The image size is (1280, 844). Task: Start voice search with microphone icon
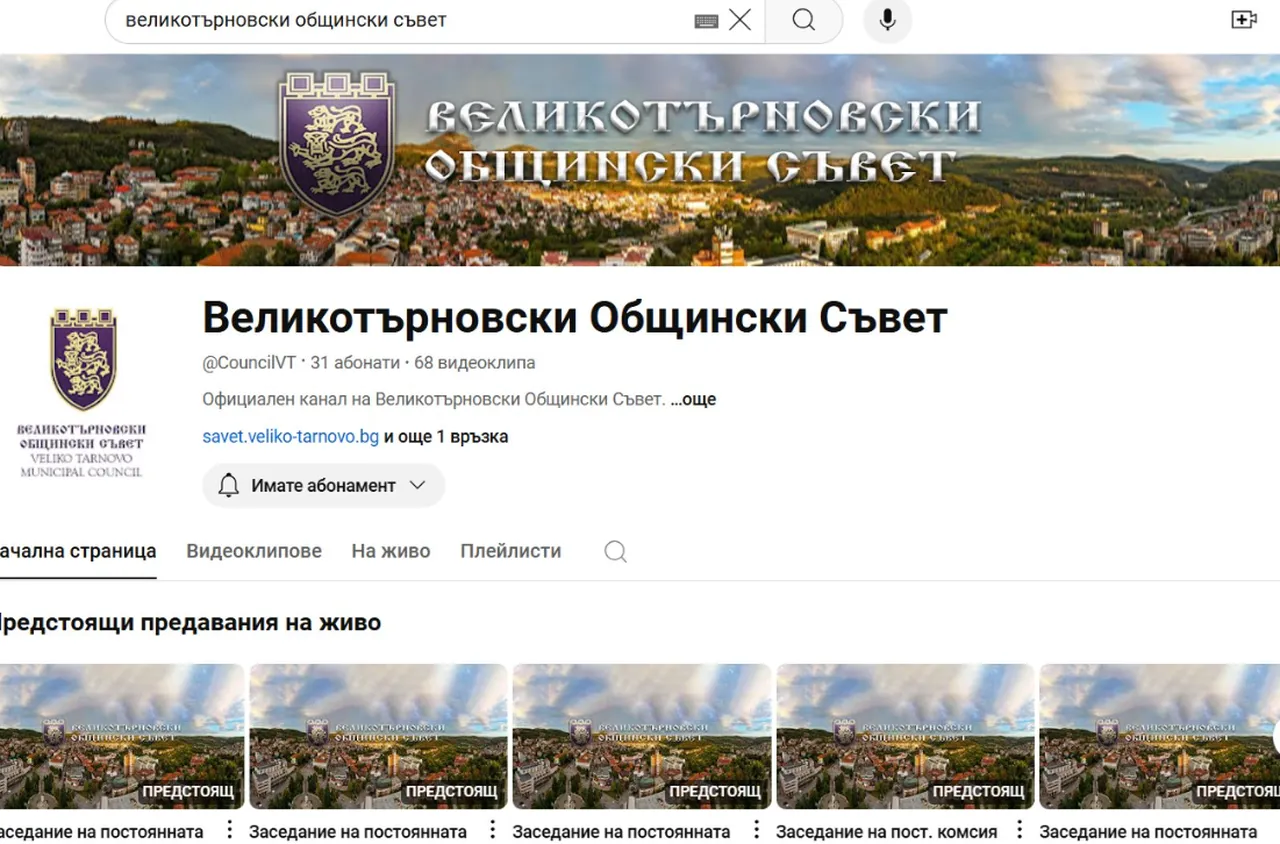point(887,20)
